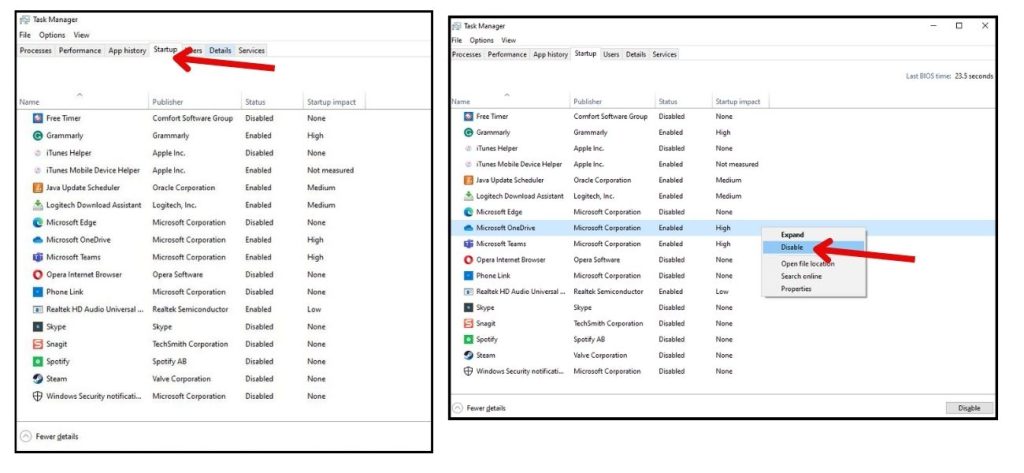Sort by Name column in left window
This screenshot has width=1024, height=473.
(x=29, y=102)
